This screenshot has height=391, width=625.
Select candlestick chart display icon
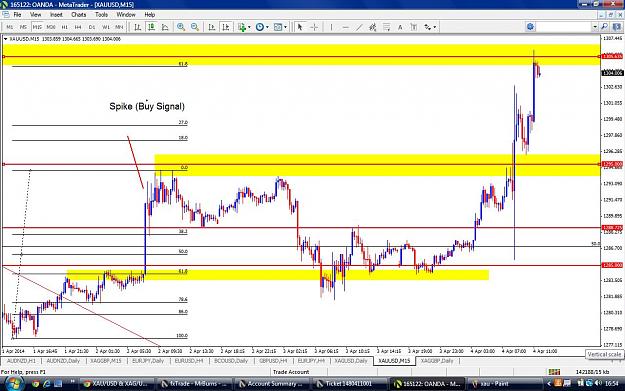[x=151, y=27]
